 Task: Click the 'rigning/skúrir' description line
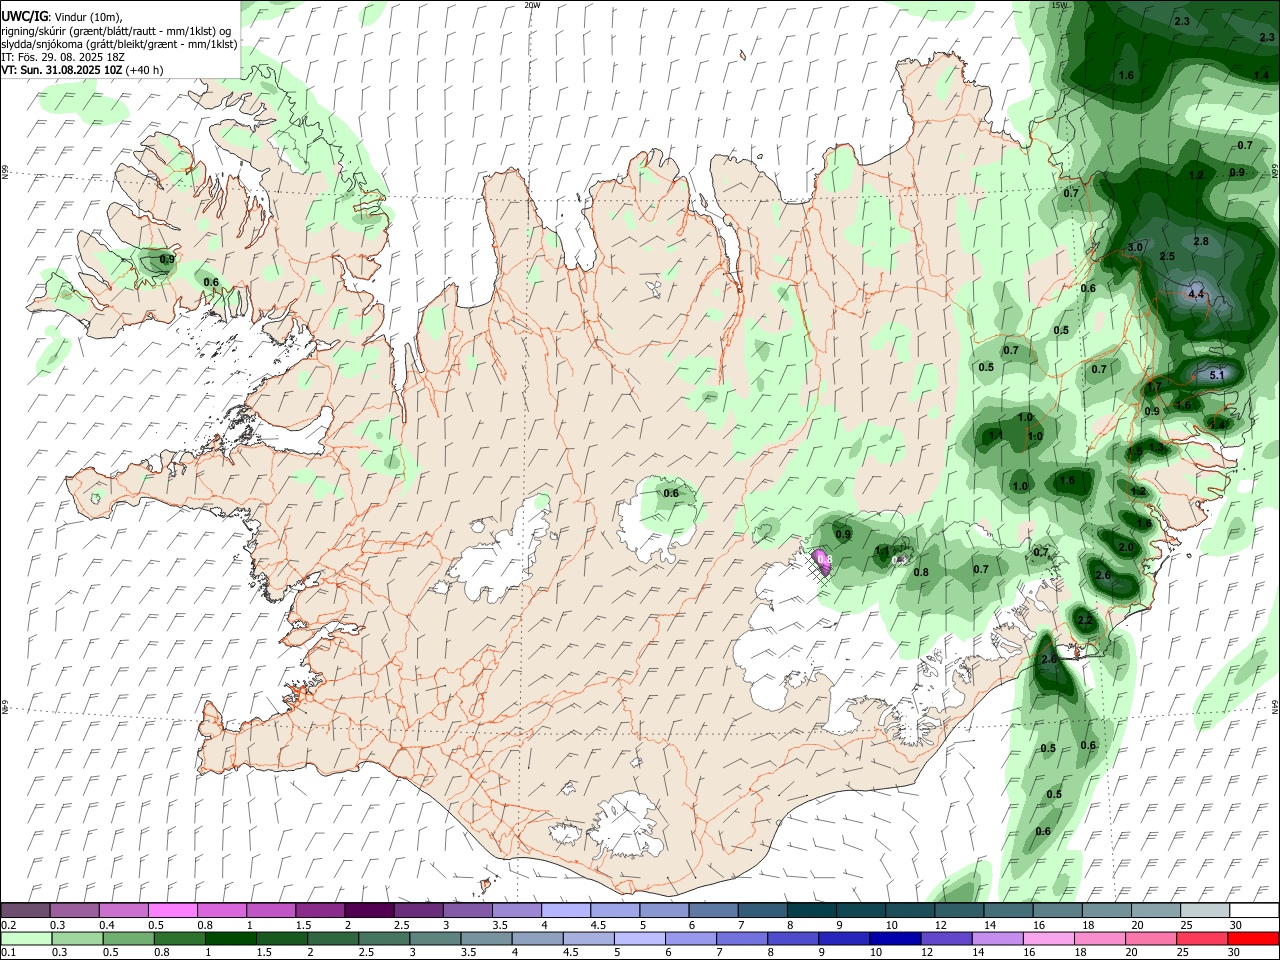coord(118,31)
